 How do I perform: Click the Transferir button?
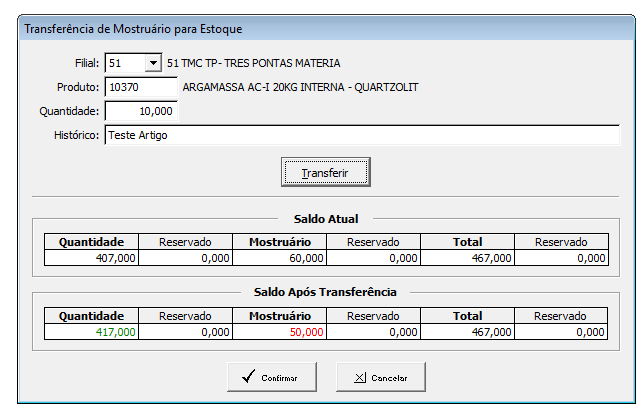click(326, 172)
